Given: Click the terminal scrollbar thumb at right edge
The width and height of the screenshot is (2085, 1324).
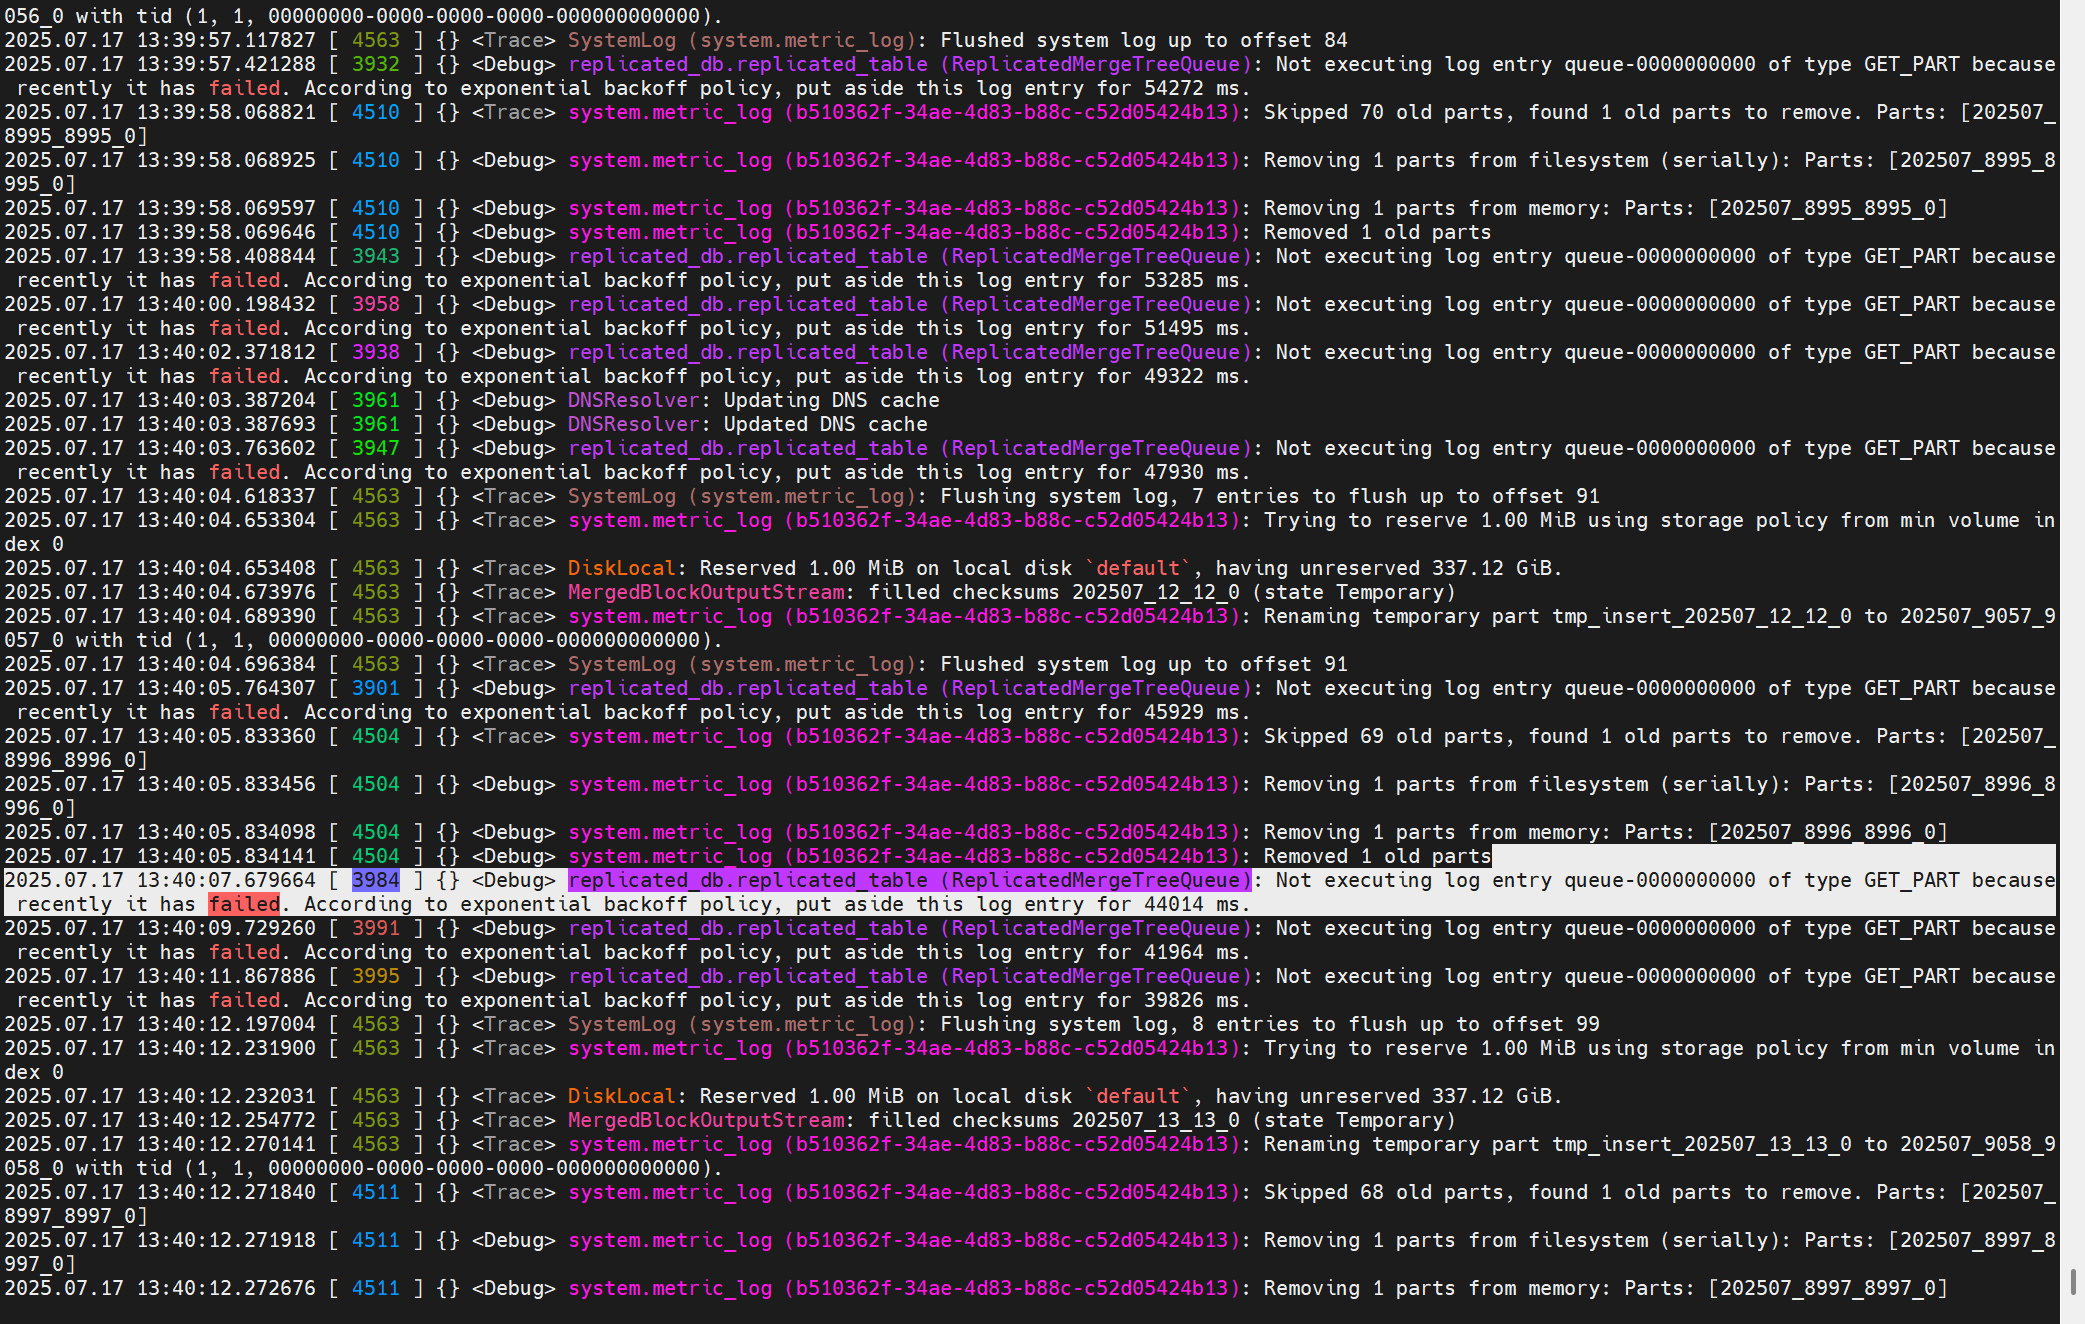Looking at the screenshot, I should point(2074,1281).
